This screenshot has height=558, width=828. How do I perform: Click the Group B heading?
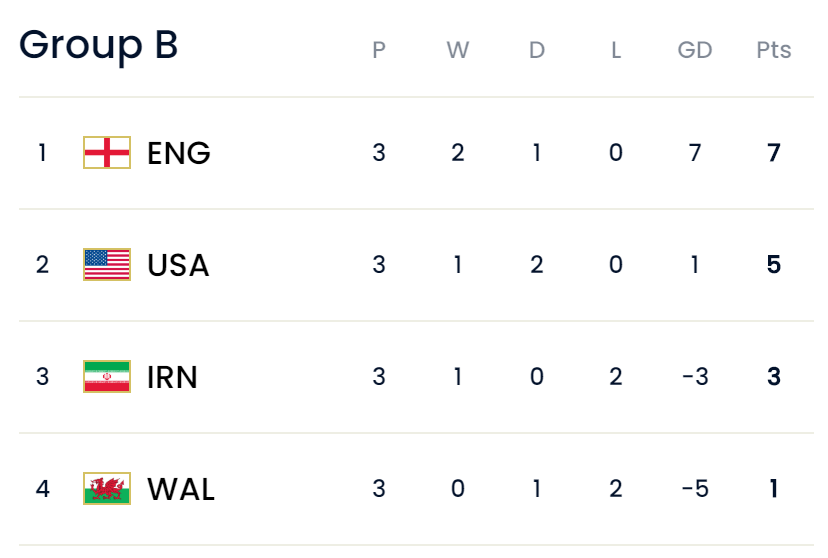(98, 45)
